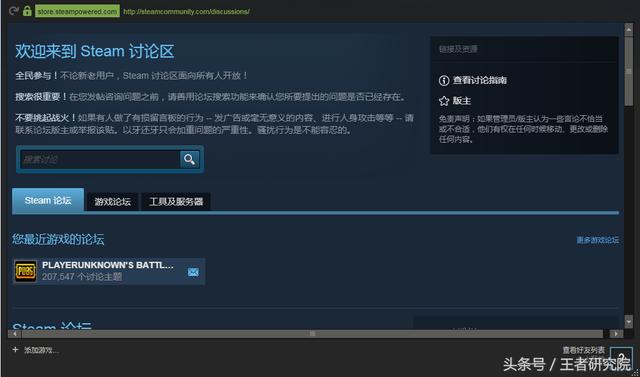Click the horizontal scrollbar right arrow
The width and height of the screenshot is (640, 377).
[616, 334]
